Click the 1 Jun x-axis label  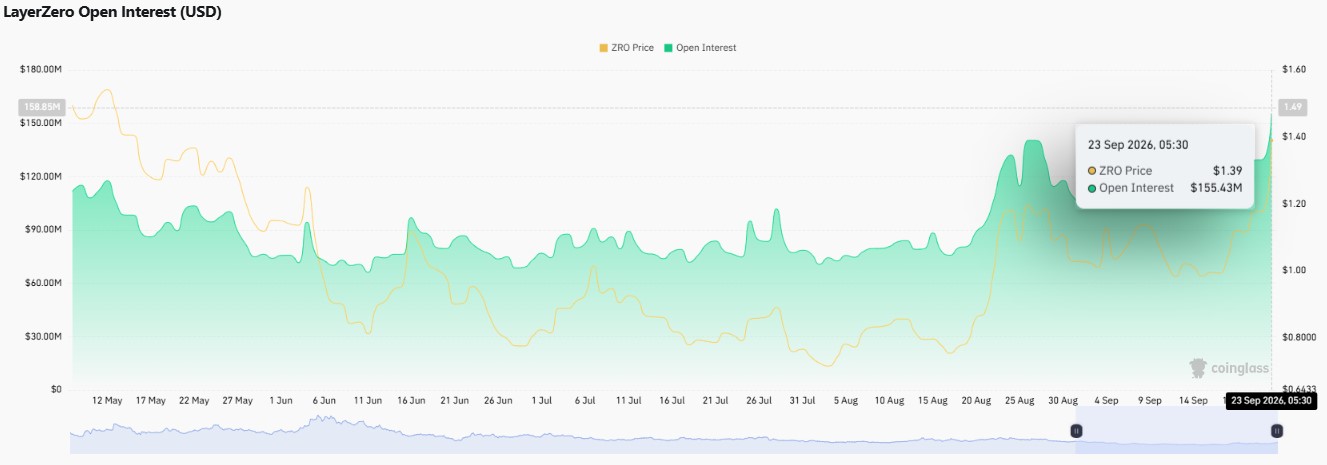281,401
